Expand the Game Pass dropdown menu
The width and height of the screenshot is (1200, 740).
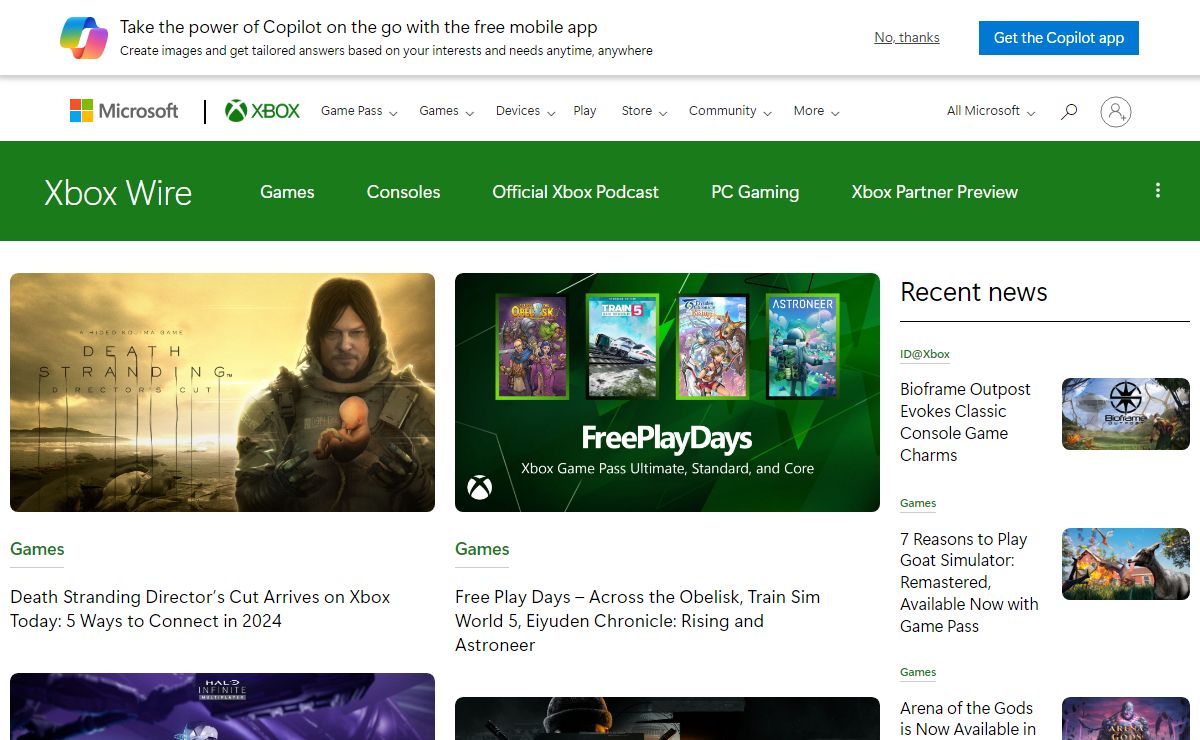[359, 111]
